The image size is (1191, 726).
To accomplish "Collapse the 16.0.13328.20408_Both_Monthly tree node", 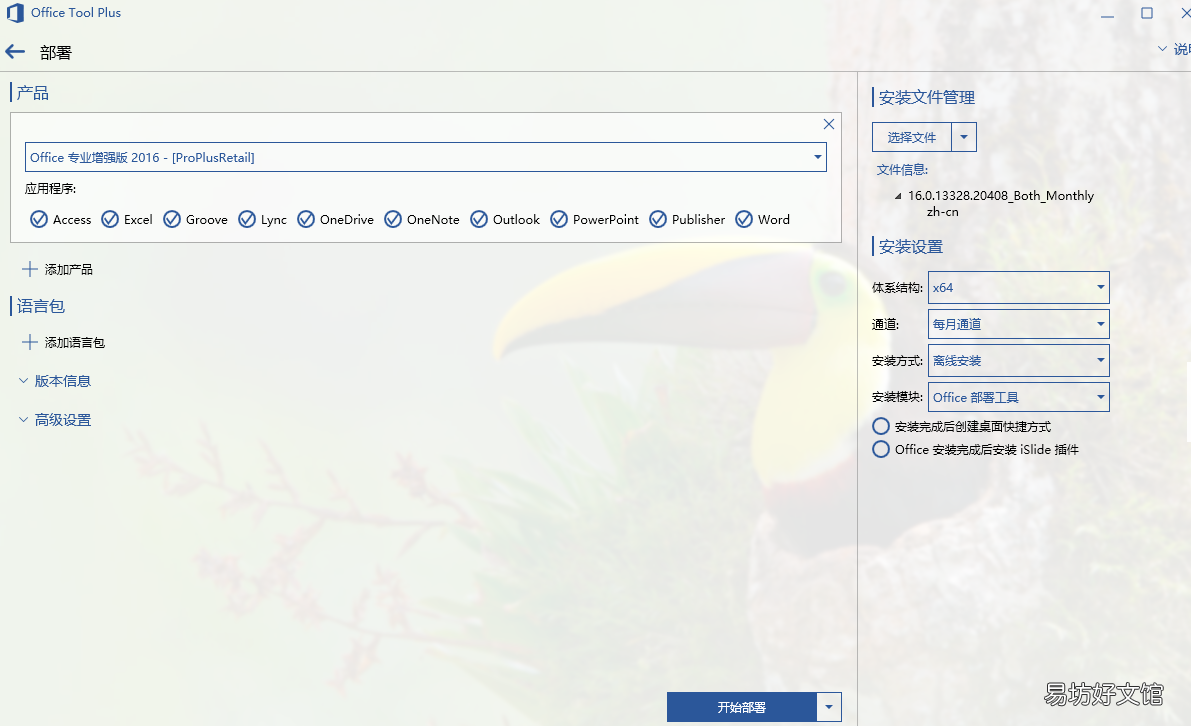I will click(898, 196).
